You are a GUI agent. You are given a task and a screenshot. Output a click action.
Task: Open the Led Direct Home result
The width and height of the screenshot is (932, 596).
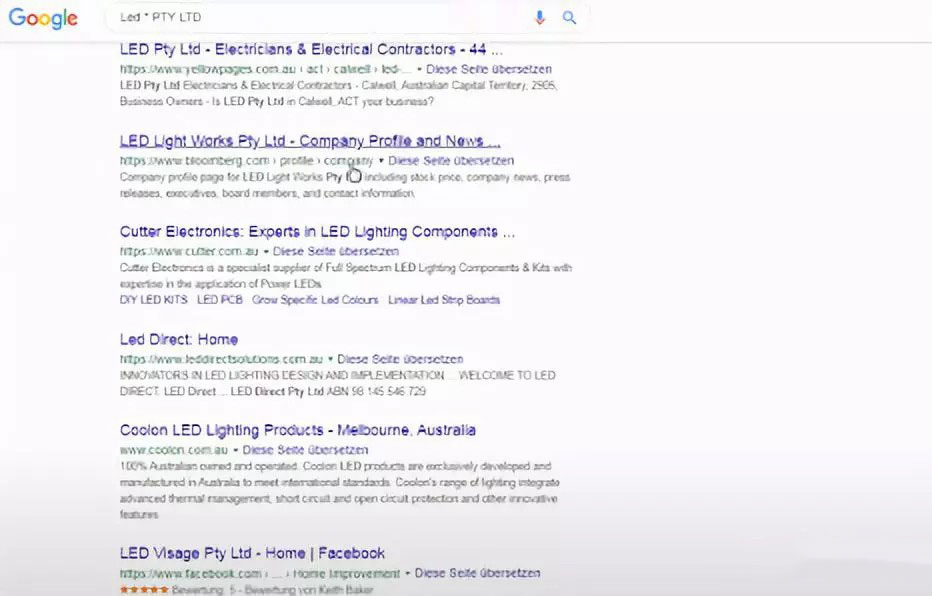click(x=178, y=339)
